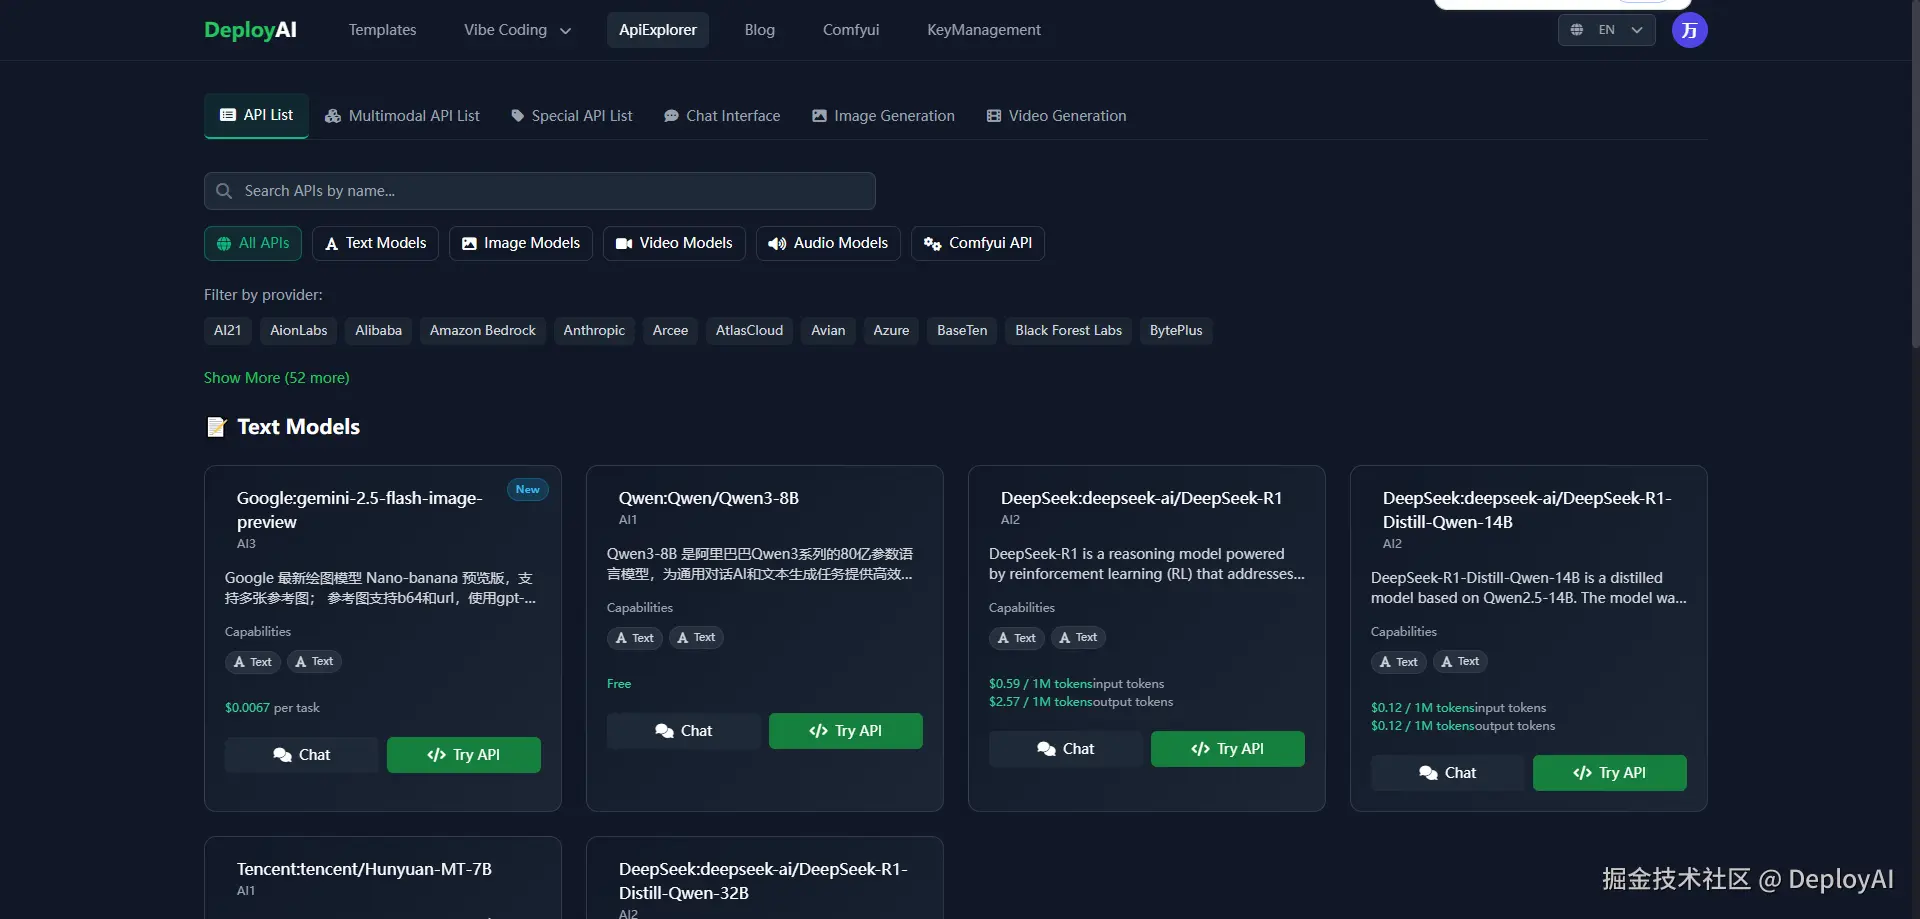Click Try API on DeepSeek-R1 card

1228,749
